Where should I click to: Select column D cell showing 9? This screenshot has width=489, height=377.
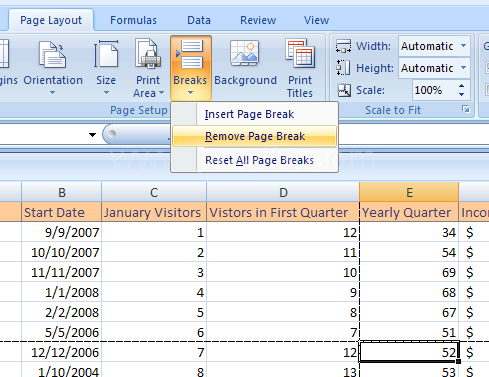[x=283, y=292]
